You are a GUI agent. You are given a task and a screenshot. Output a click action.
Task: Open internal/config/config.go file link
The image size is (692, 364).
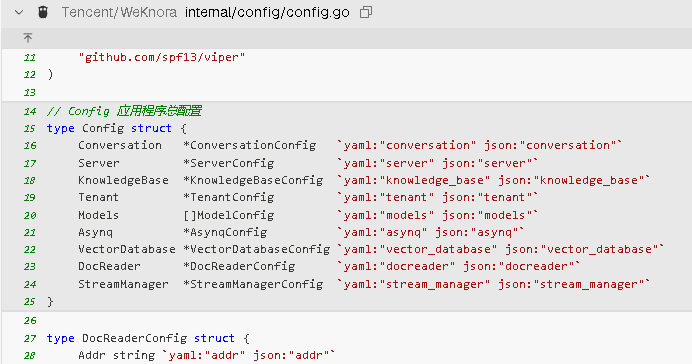pyautogui.click(x=267, y=12)
